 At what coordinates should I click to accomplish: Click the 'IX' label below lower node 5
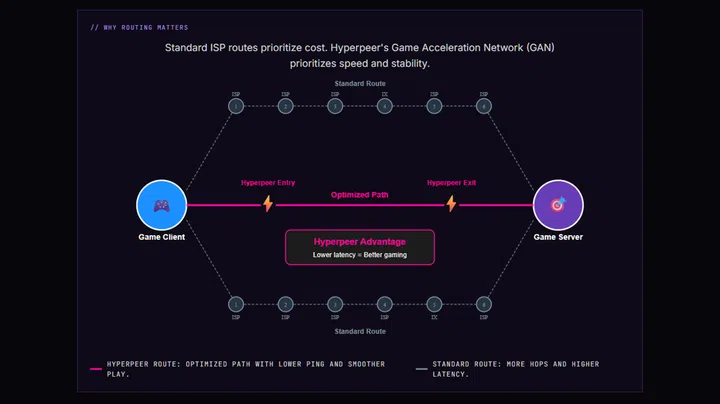click(434, 317)
